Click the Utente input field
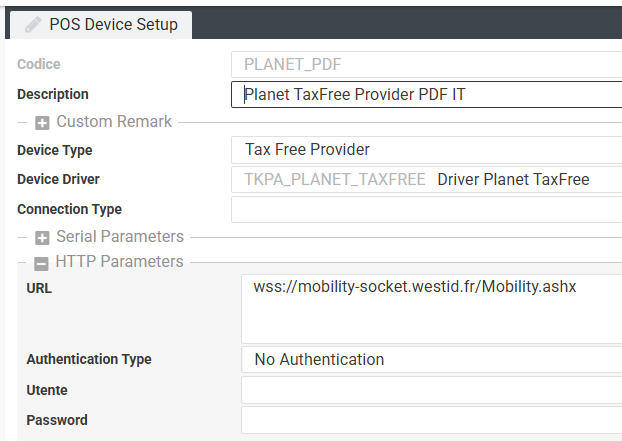This screenshot has width=622, height=441. pyautogui.click(x=430, y=390)
